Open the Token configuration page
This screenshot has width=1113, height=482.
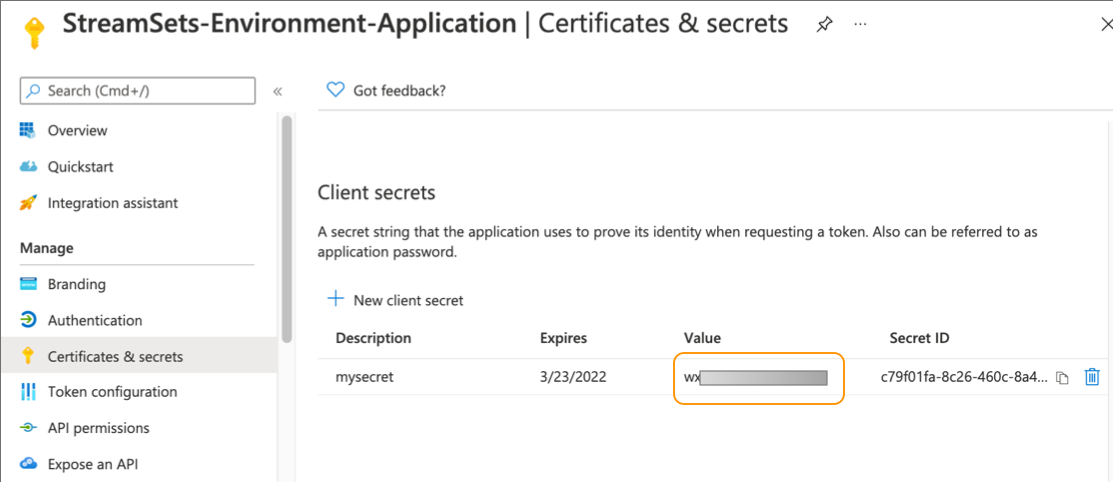coord(112,392)
